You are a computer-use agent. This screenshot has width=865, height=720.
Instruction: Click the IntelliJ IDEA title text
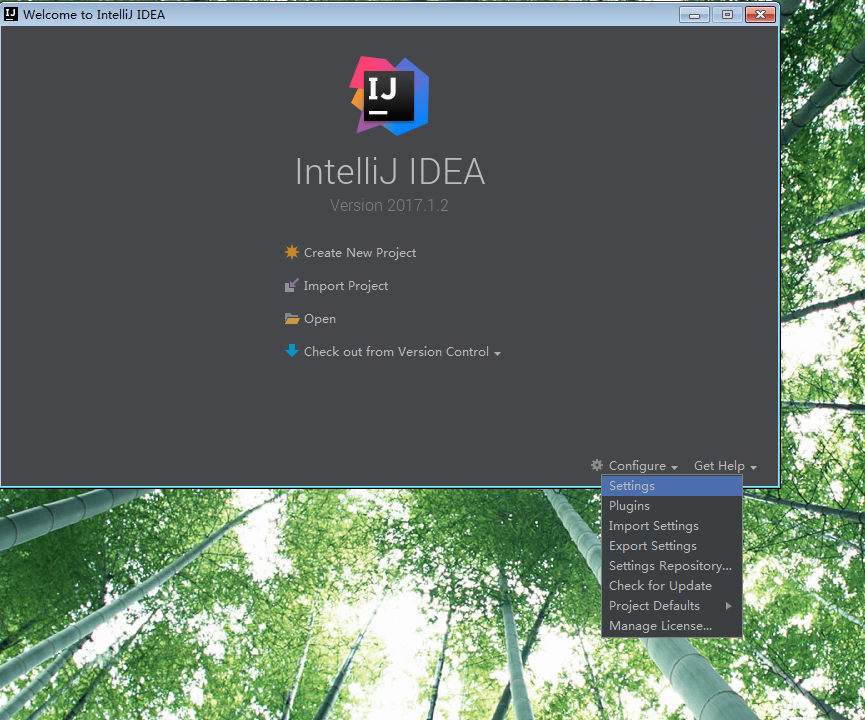tap(389, 171)
